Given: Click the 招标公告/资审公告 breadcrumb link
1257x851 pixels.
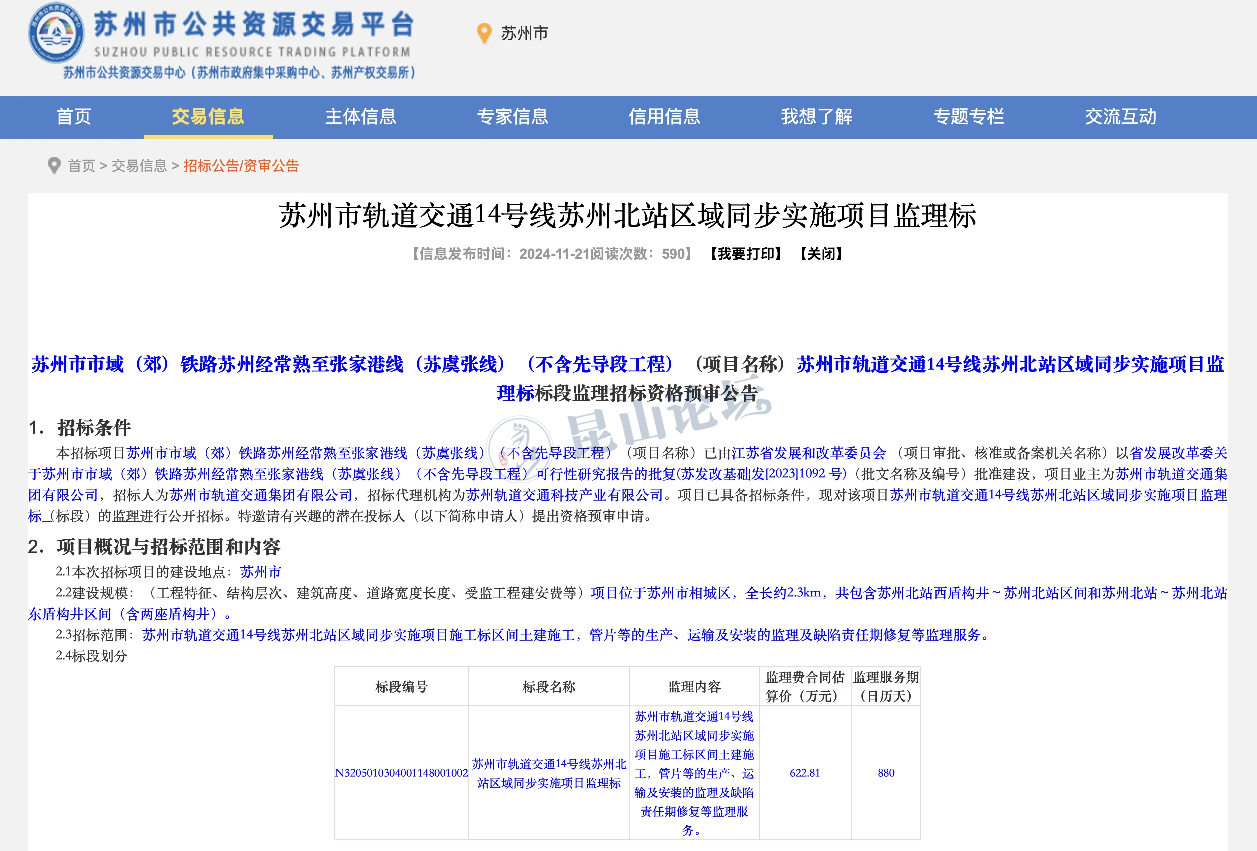Looking at the screenshot, I should coord(241,166).
